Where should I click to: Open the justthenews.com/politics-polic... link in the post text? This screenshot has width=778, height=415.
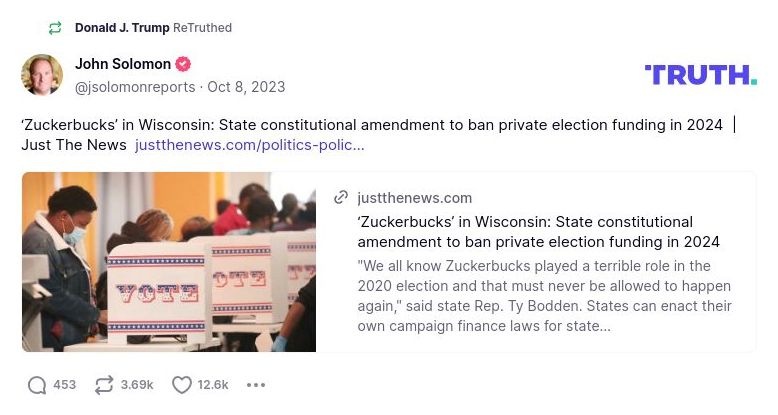click(x=249, y=145)
